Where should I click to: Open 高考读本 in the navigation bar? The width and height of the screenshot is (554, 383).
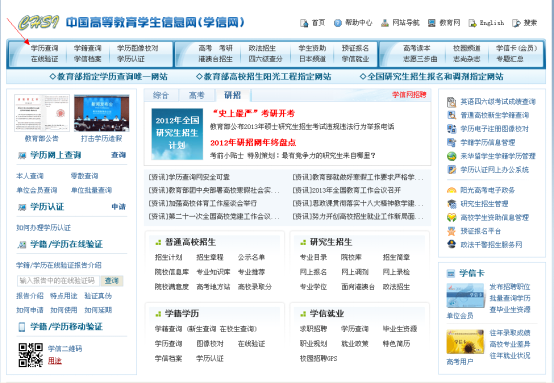point(417,48)
